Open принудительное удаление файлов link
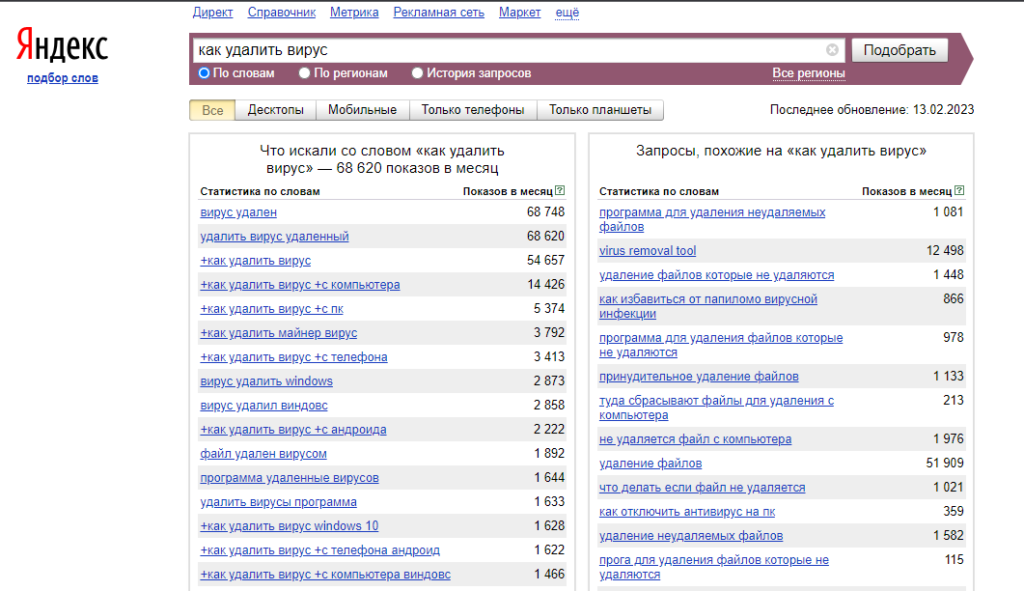 (699, 377)
